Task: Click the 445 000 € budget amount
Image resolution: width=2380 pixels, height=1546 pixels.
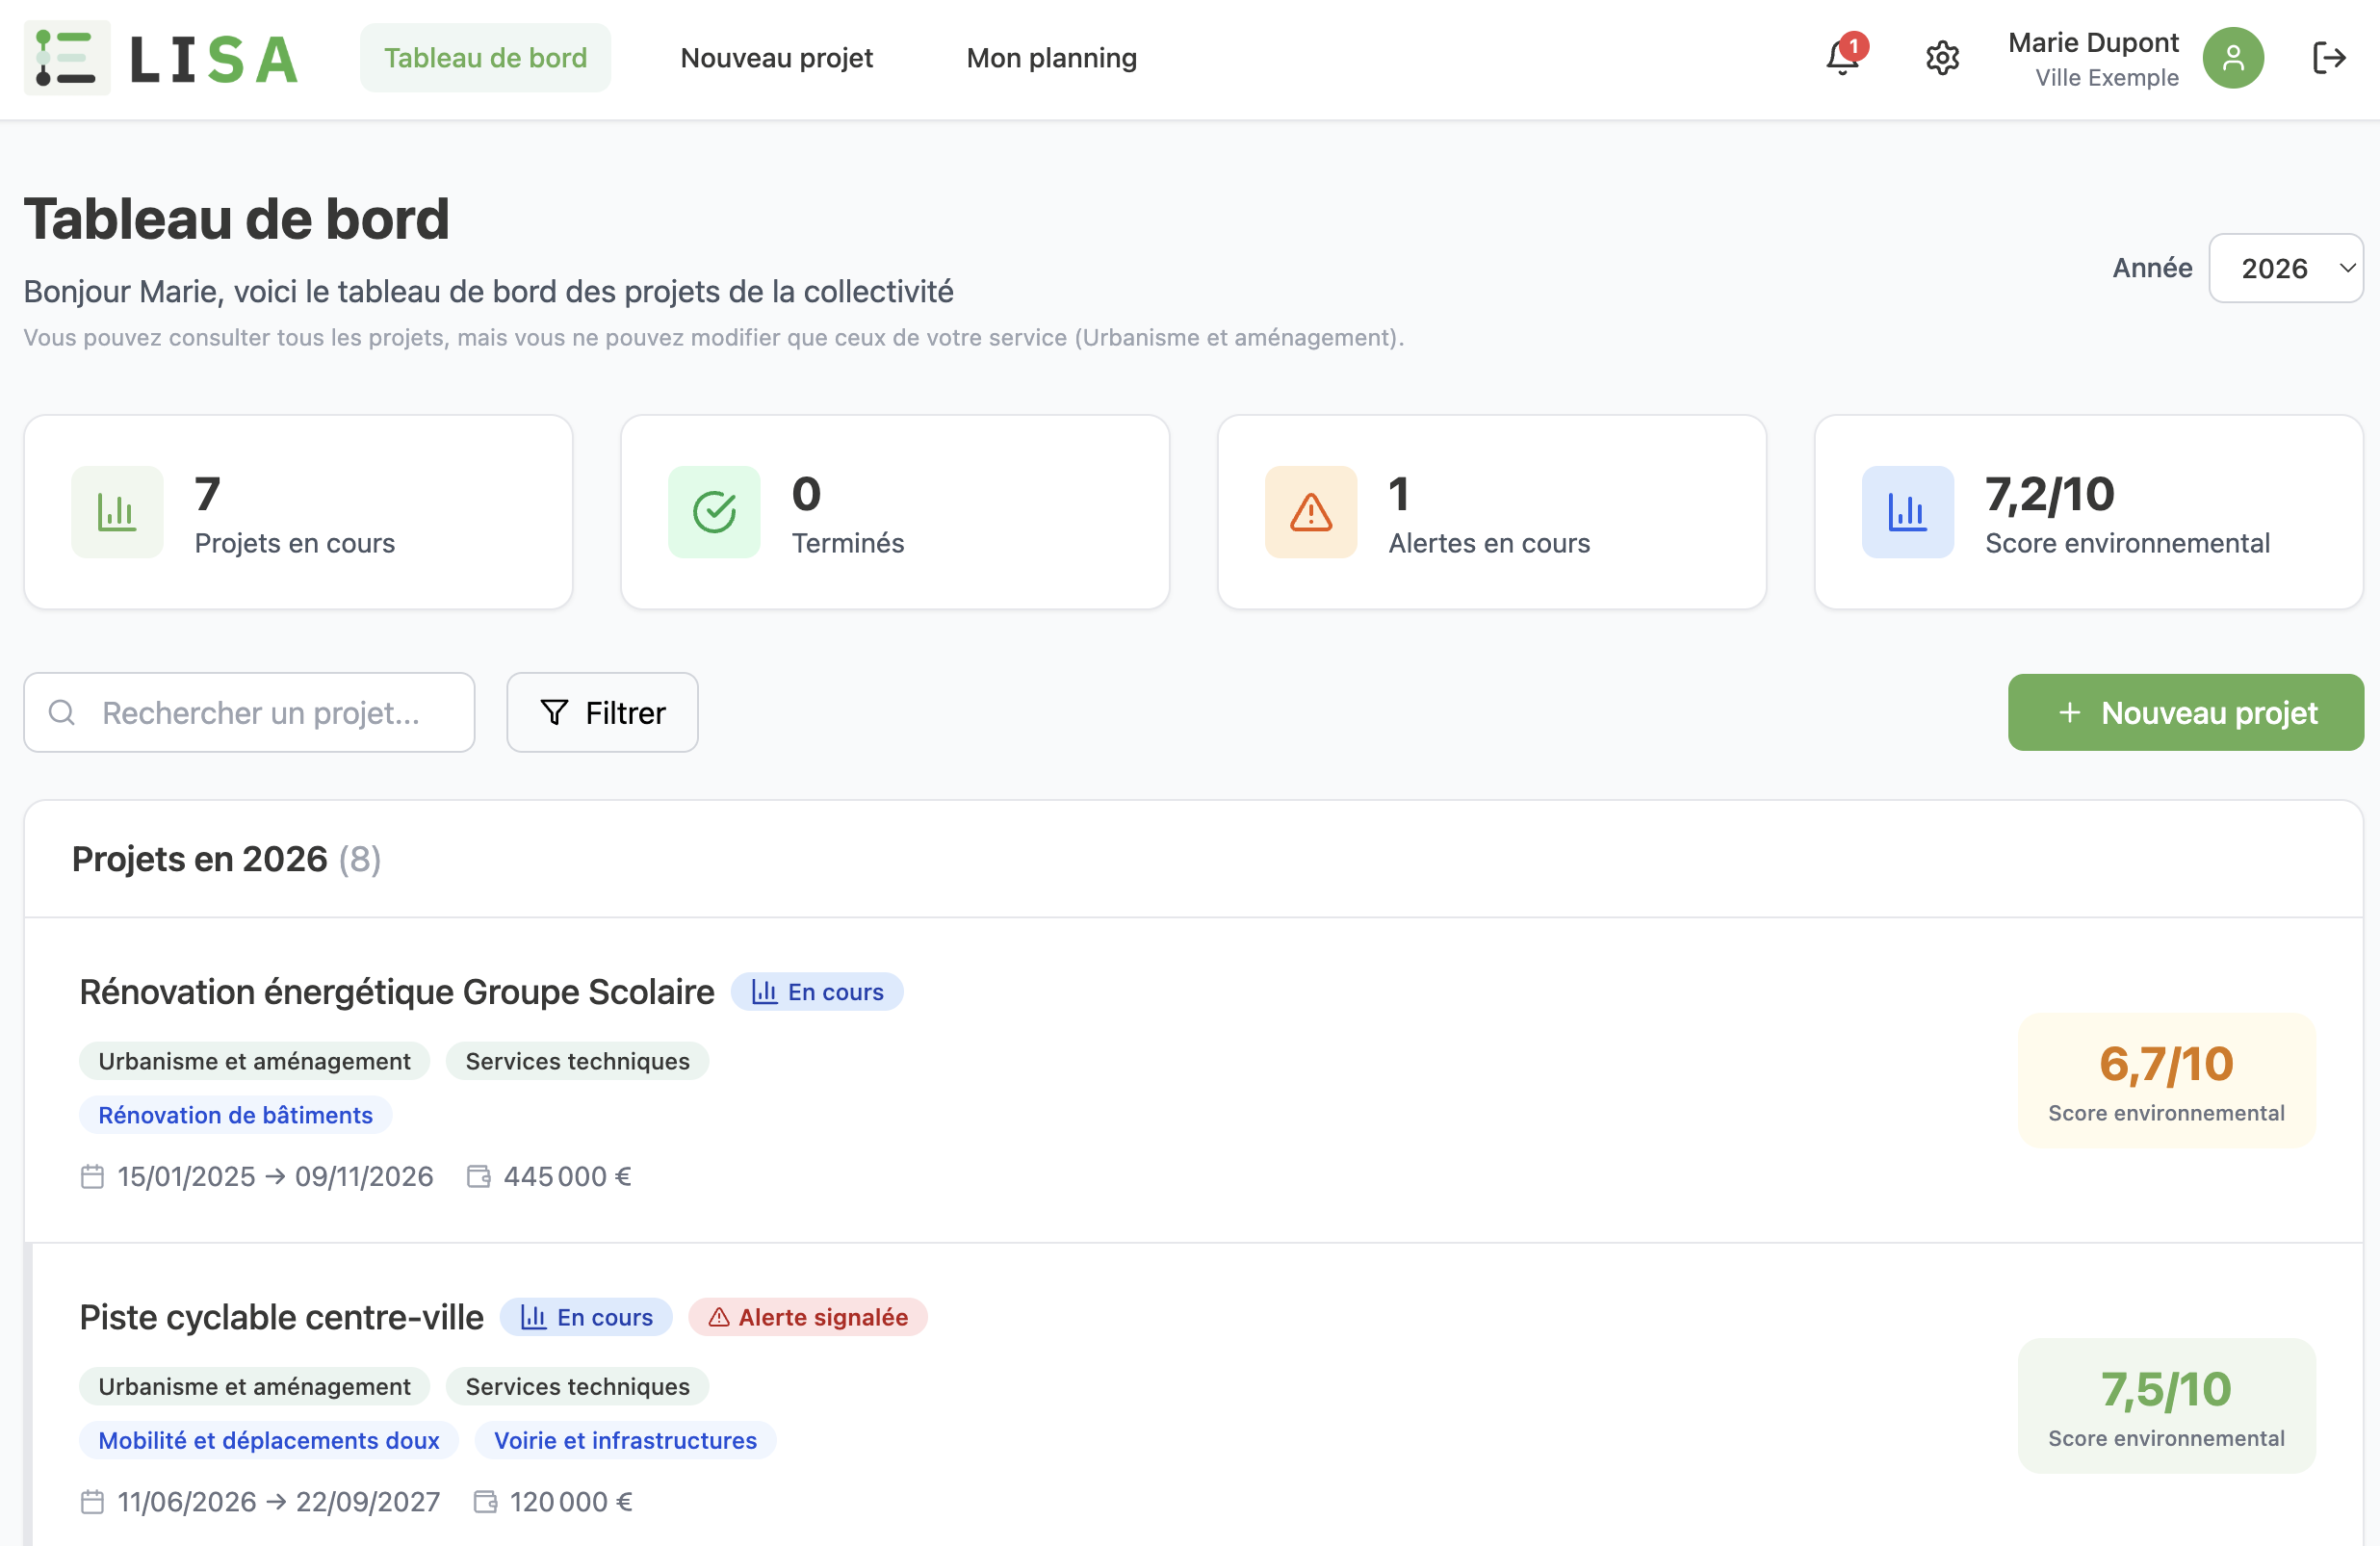Action: tap(568, 1177)
